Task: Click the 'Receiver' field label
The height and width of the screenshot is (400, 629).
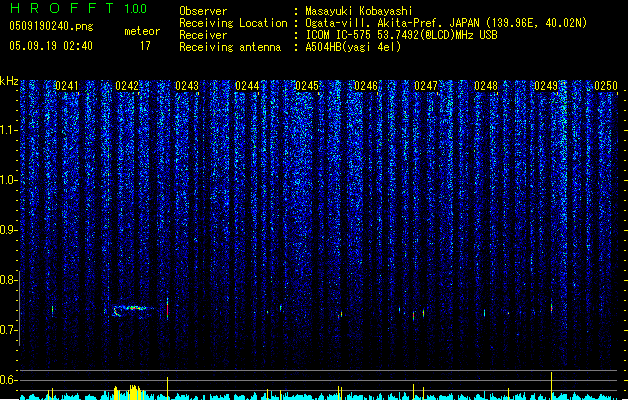Action: [x=203, y=35]
